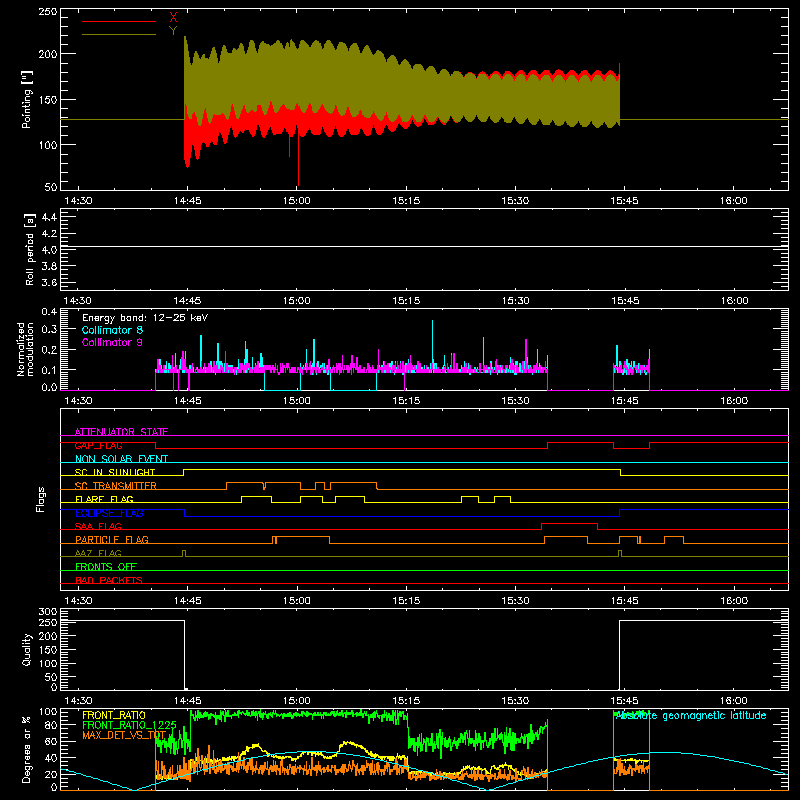Click the 15:00 tick under the Pointing plot
Image resolution: width=800 pixels, height=800 pixels.
296,201
